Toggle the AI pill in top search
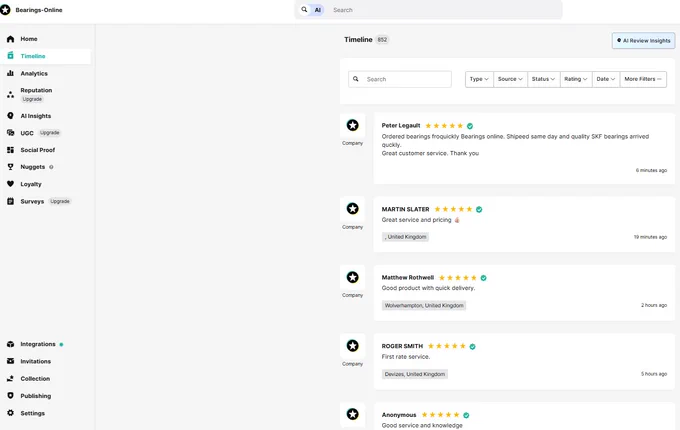The image size is (680, 430). click(x=318, y=10)
